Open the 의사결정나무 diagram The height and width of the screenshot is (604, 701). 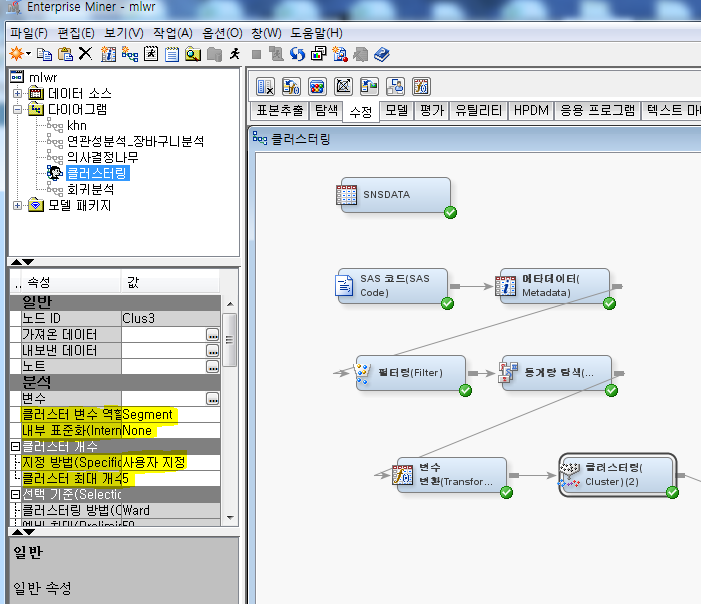(102, 157)
